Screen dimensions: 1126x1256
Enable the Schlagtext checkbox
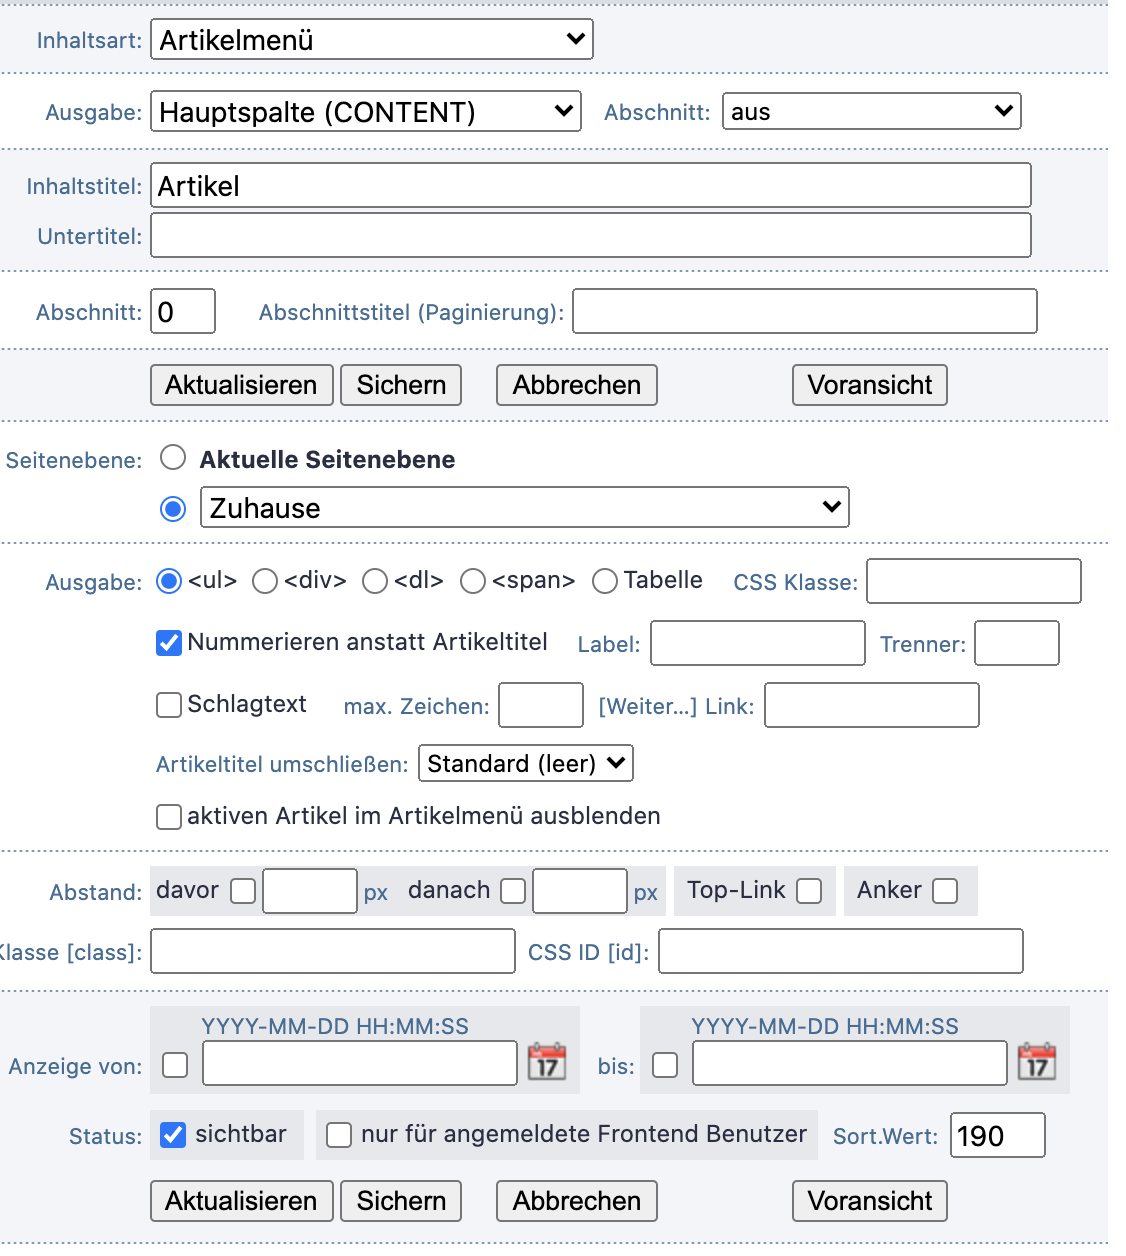(x=169, y=705)
